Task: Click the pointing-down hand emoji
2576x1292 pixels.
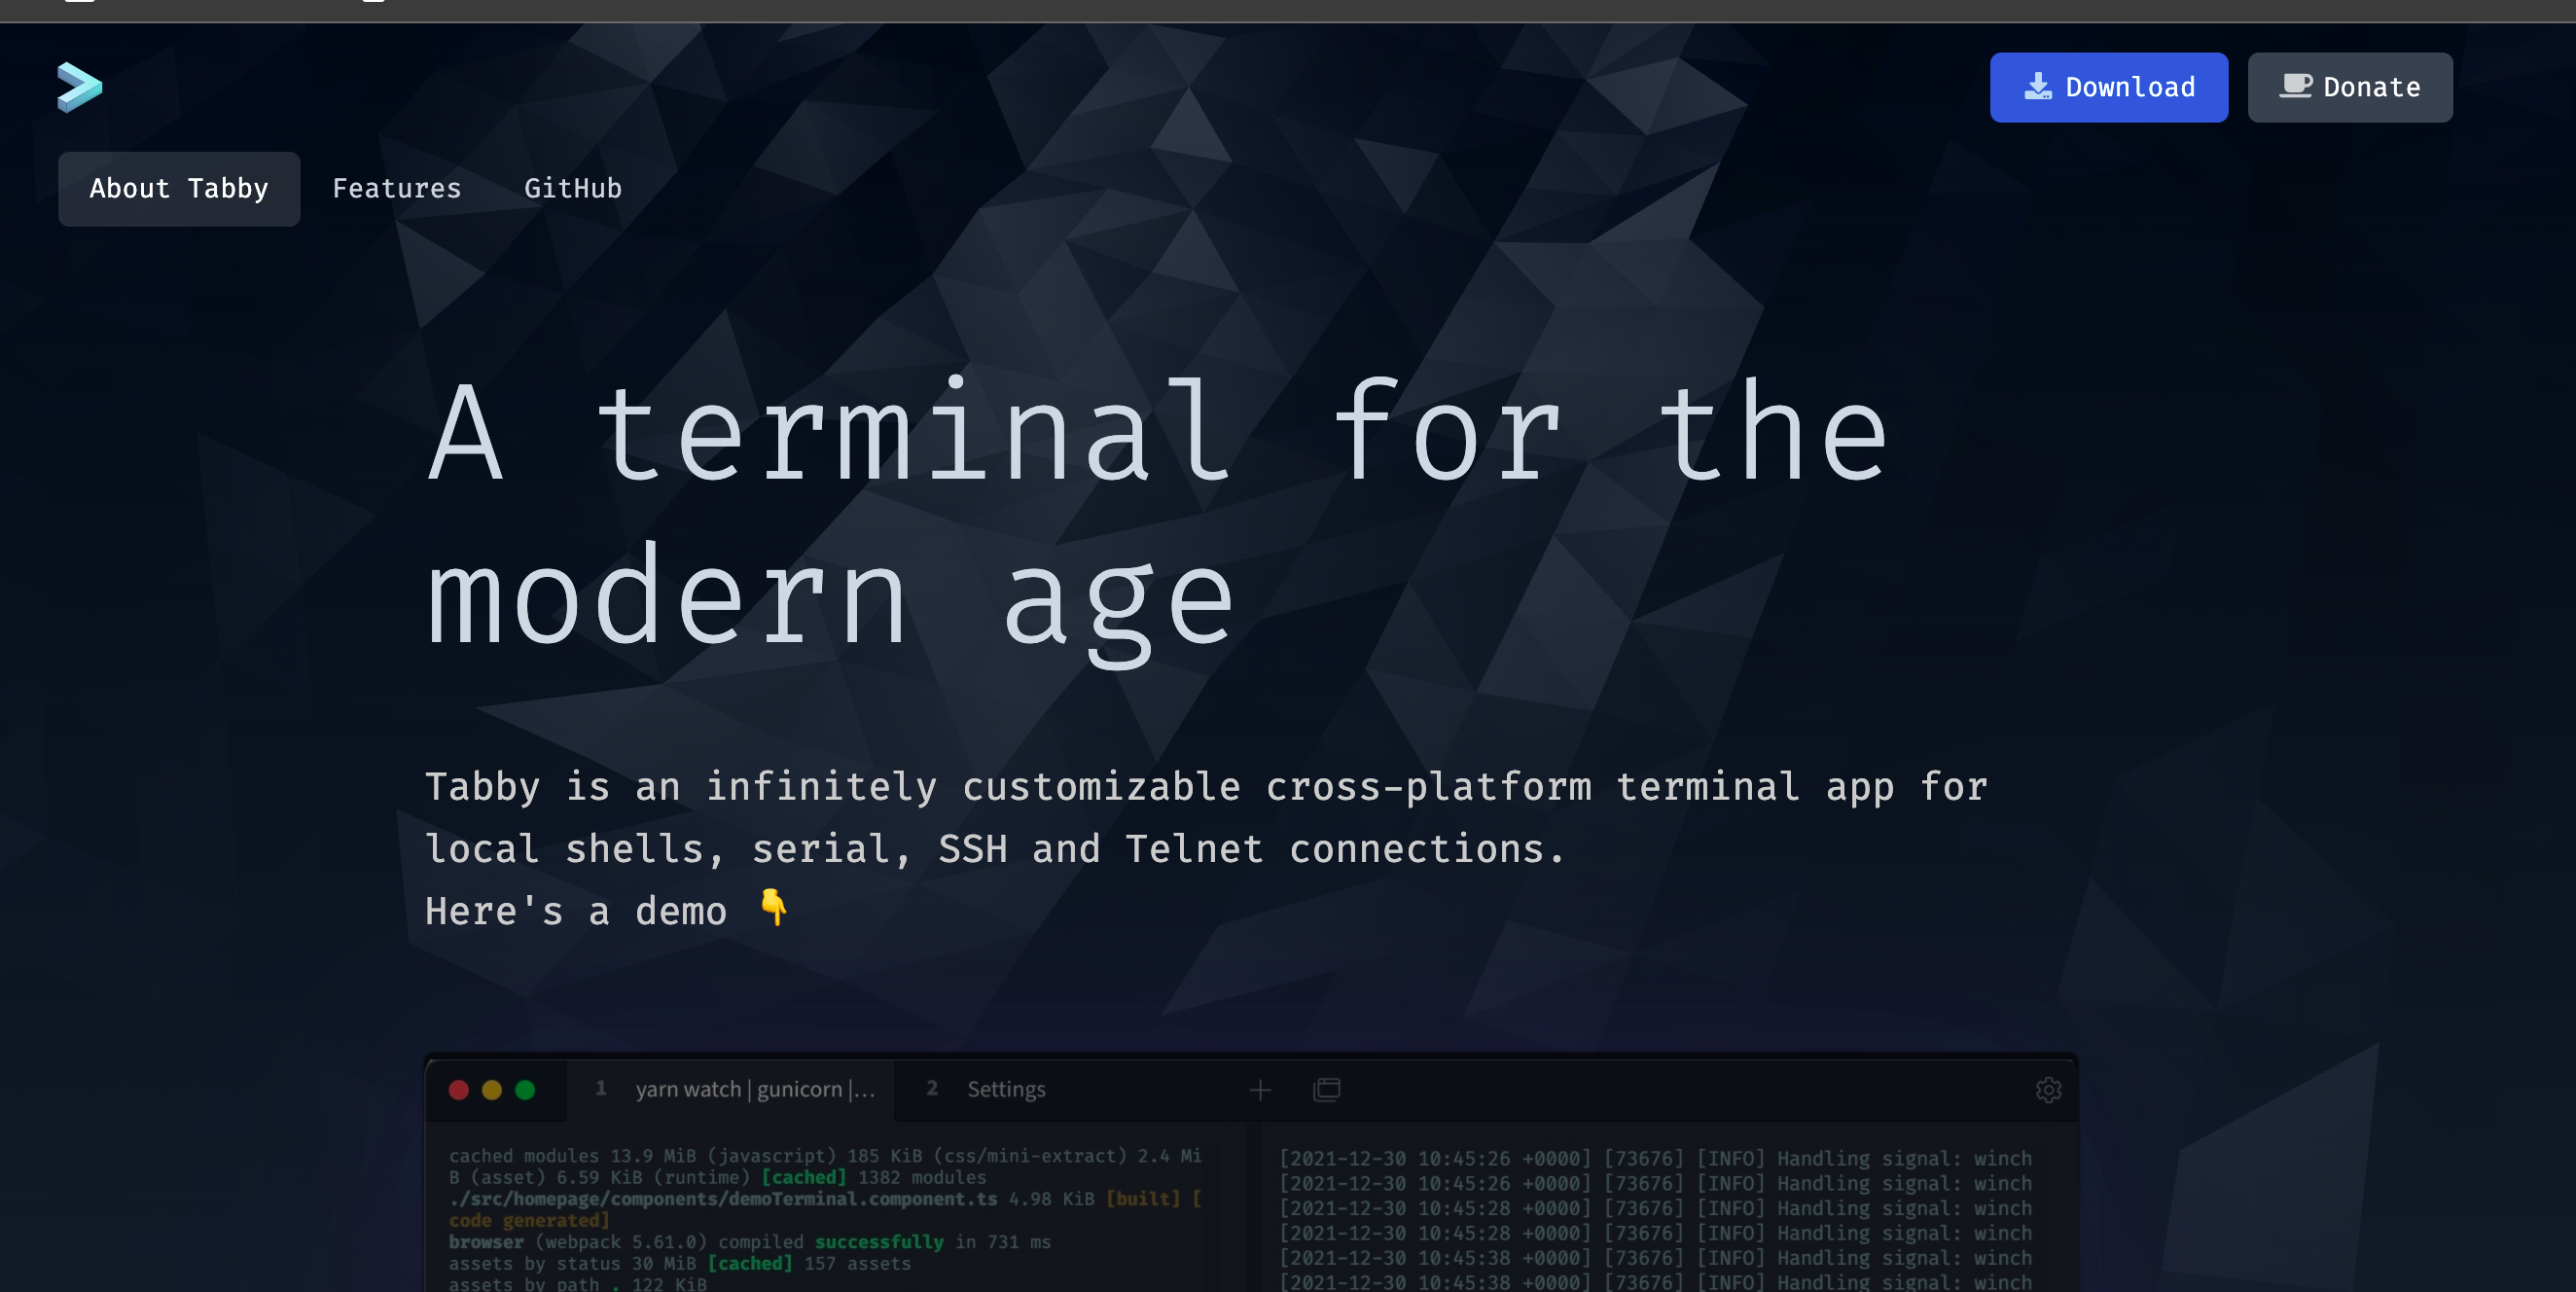Action: [x=773, y=907]
